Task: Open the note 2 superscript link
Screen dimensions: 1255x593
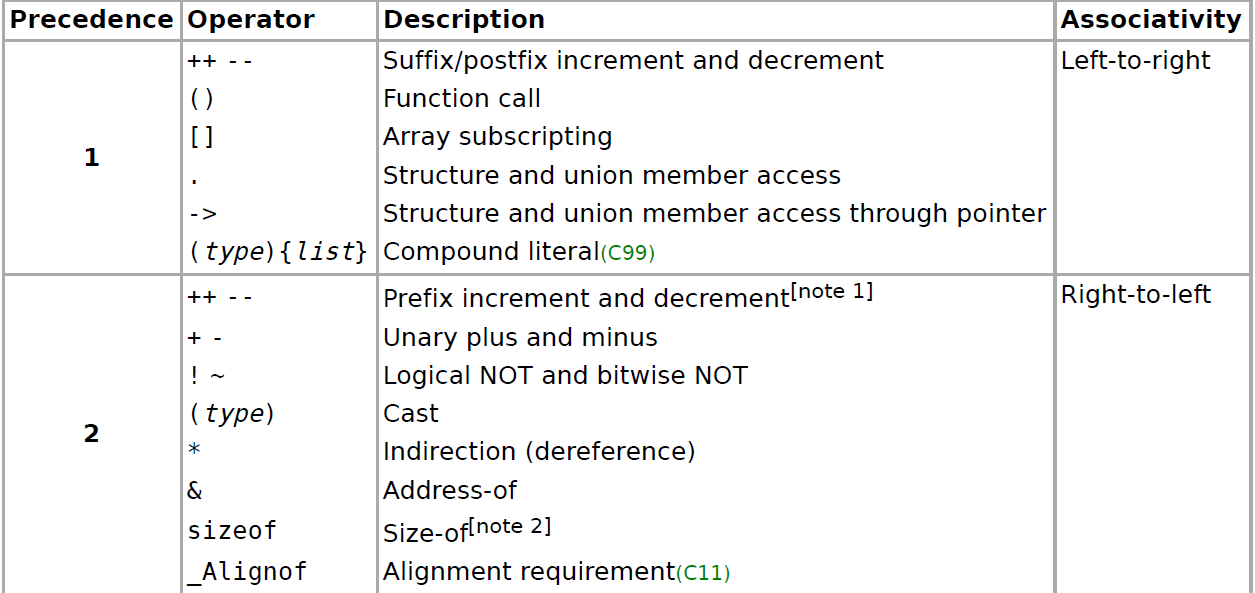Action: [x=510, y=526]
